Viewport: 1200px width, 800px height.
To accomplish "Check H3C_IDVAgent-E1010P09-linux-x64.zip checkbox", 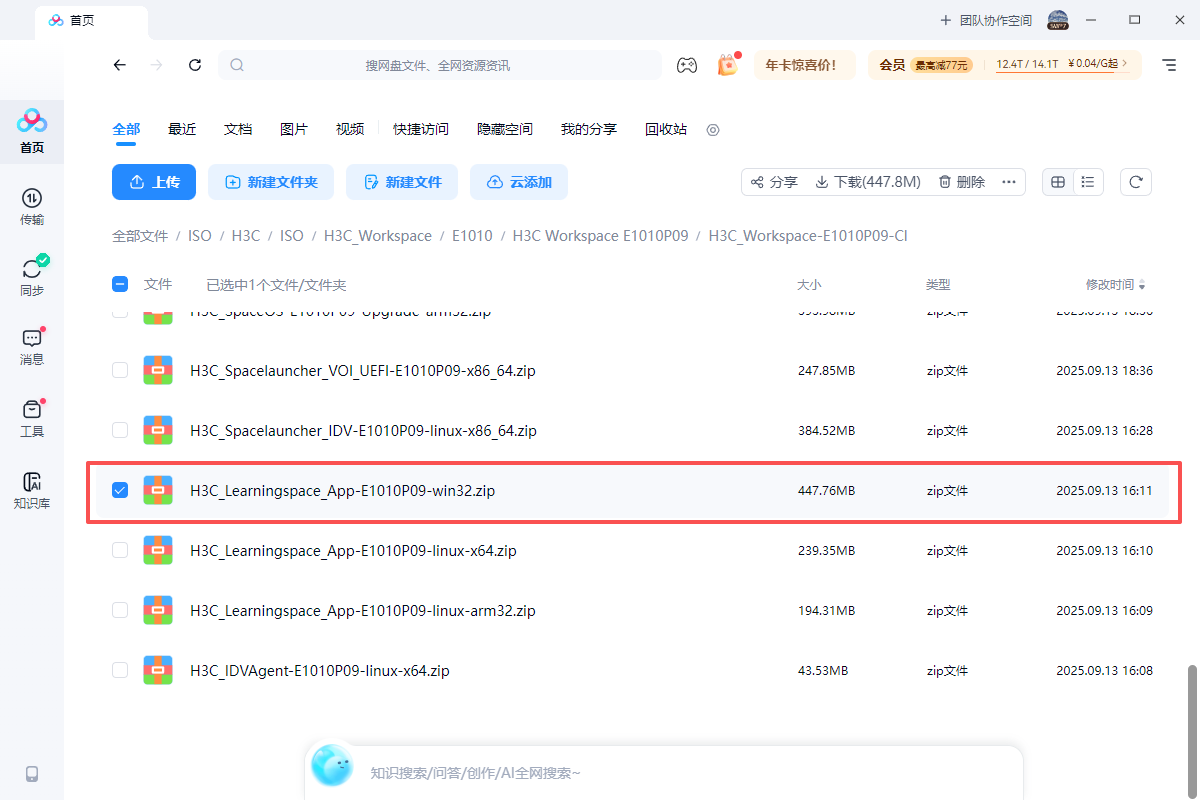I will (120, 670).
